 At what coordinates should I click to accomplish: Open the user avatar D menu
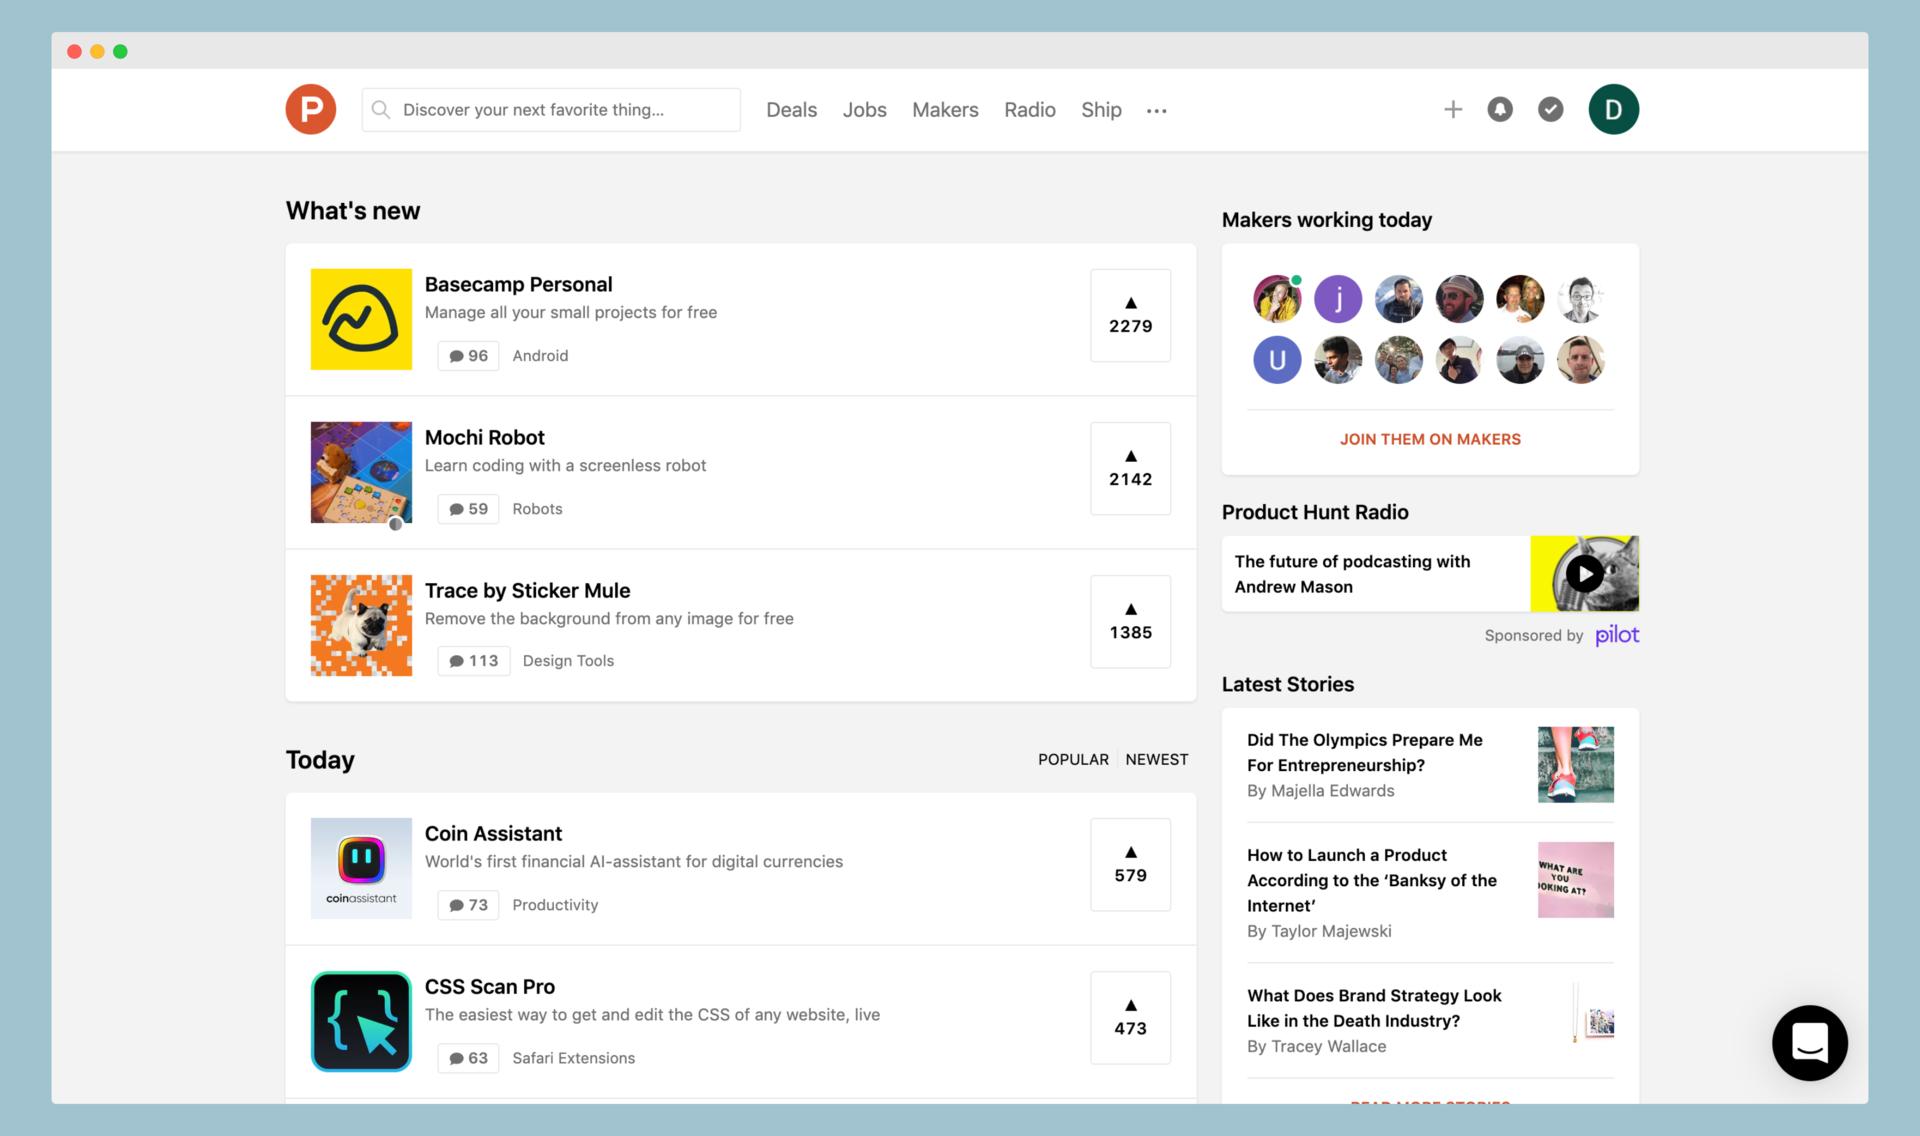[x=1612, y=109]
